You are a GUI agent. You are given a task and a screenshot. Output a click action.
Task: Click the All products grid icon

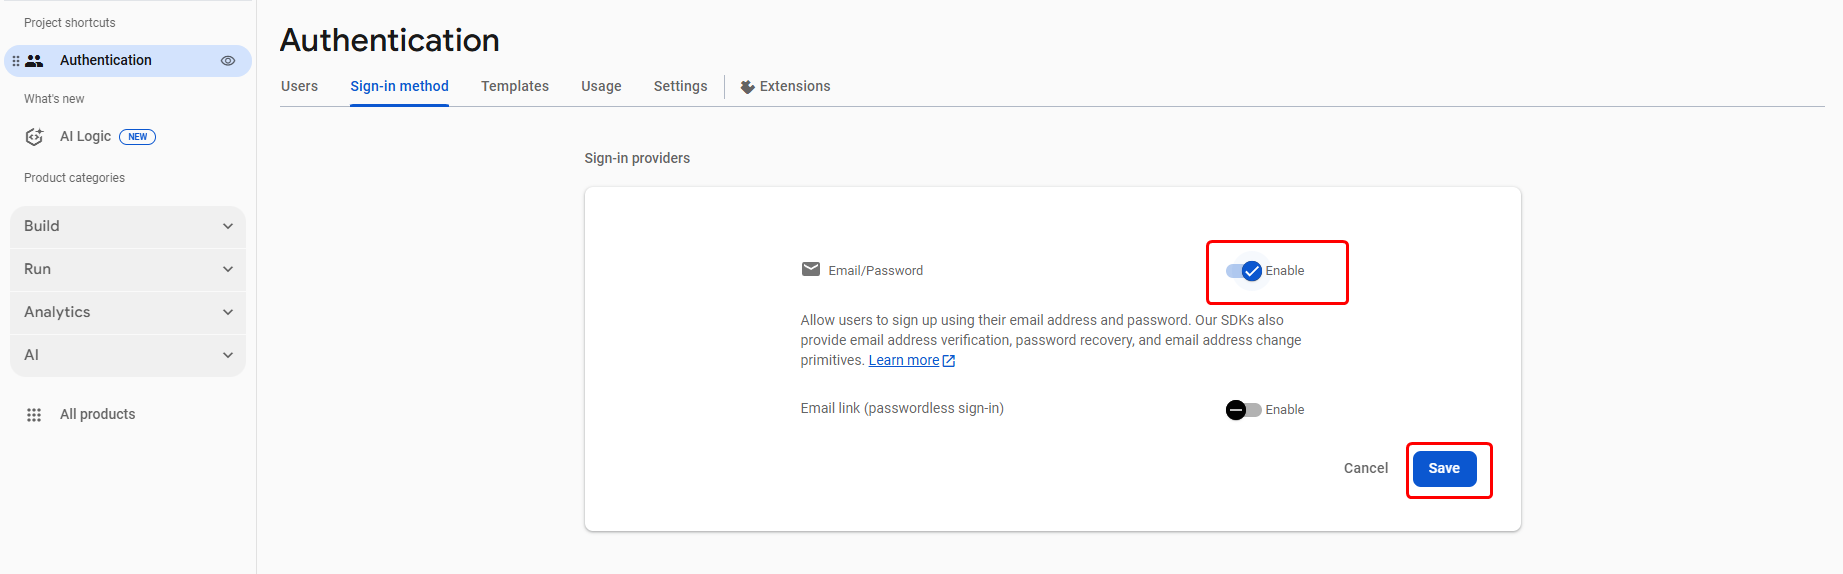click(x=34, y=415)
